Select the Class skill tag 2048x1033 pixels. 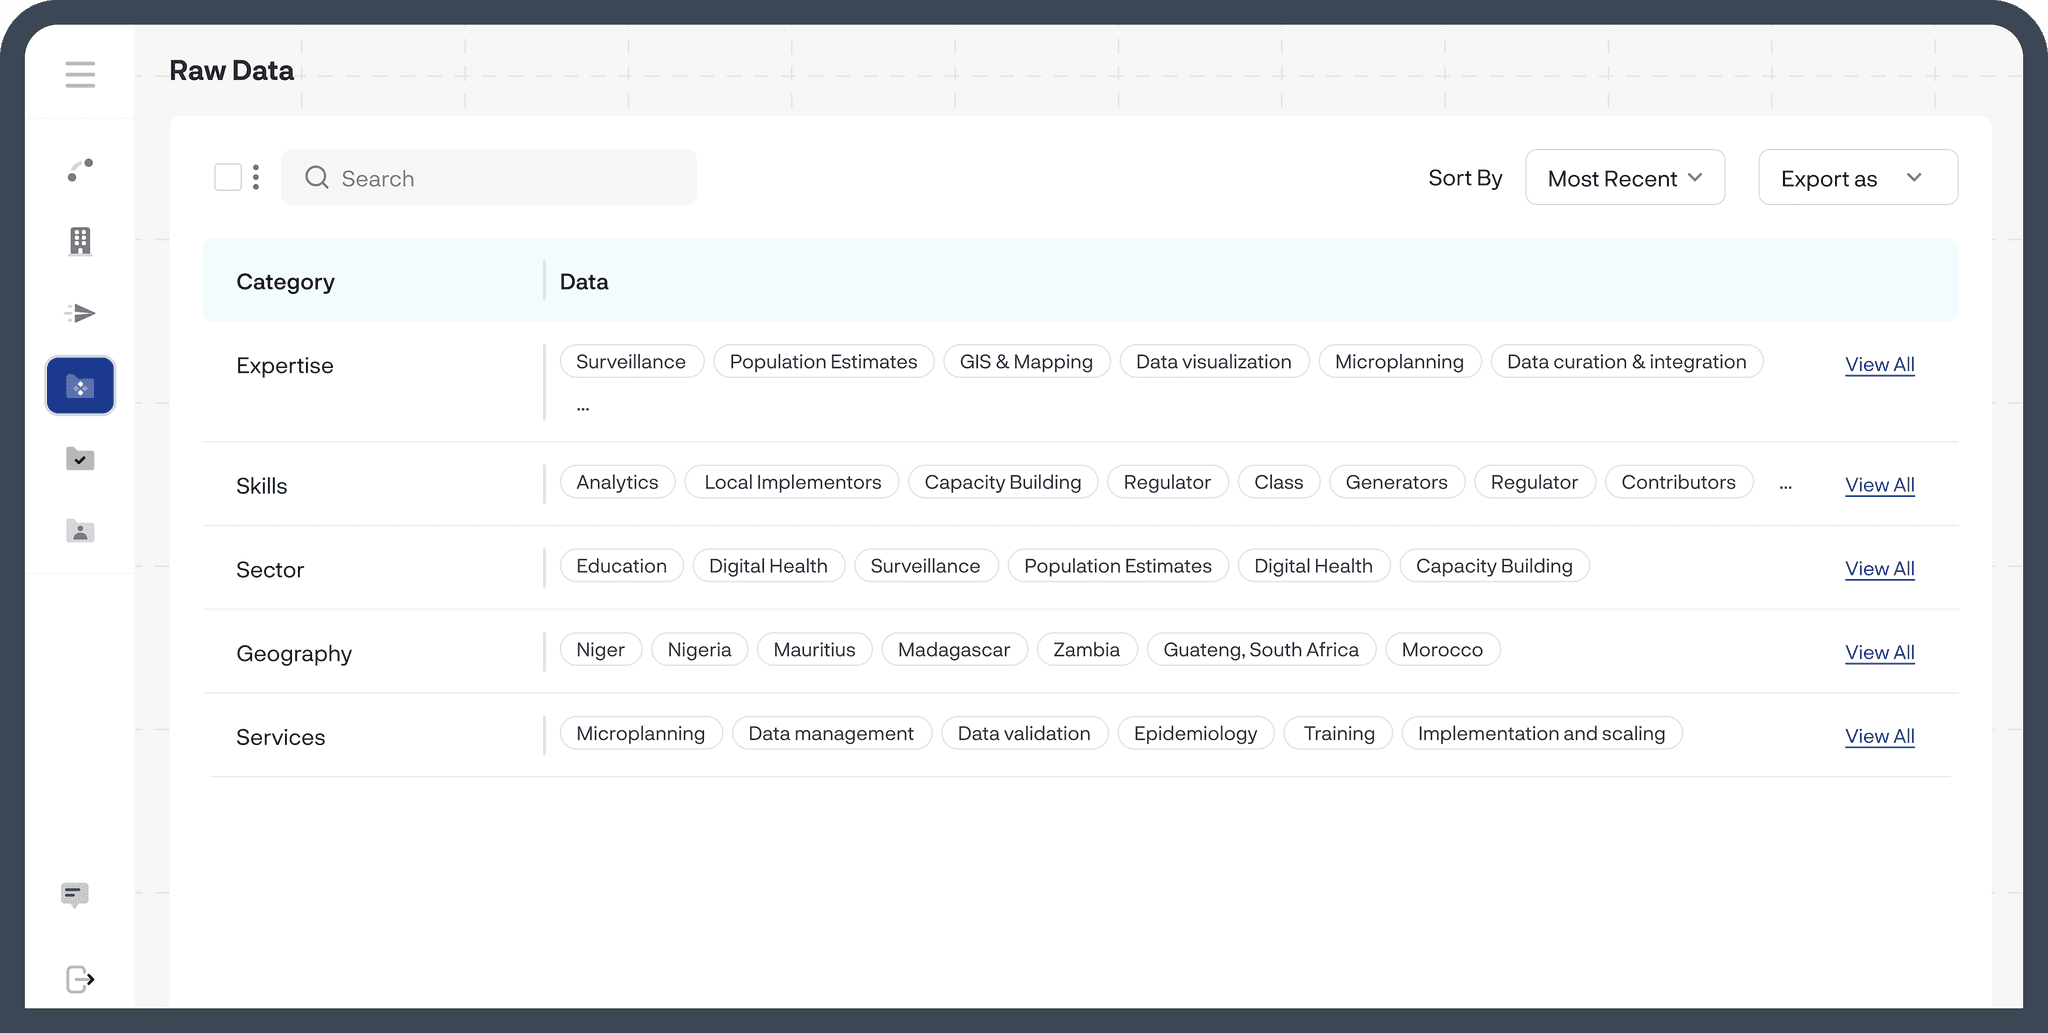pos(1279,482)
